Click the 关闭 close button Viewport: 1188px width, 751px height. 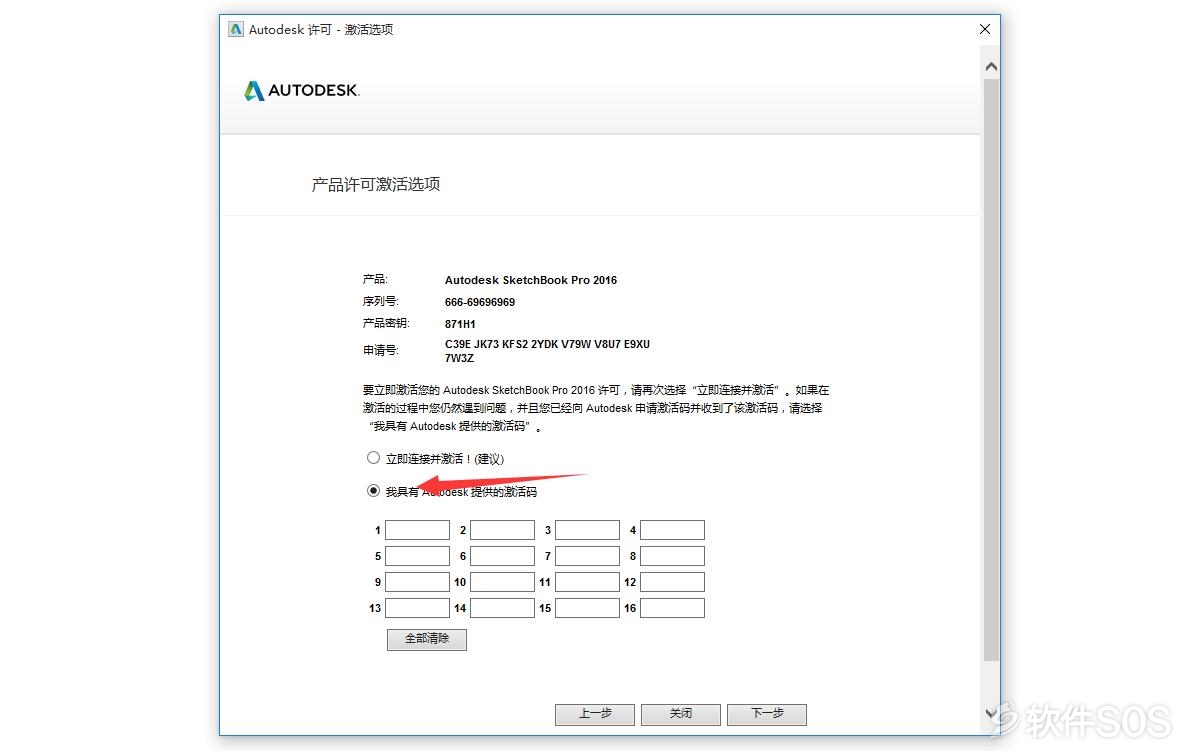pos(680,714)
